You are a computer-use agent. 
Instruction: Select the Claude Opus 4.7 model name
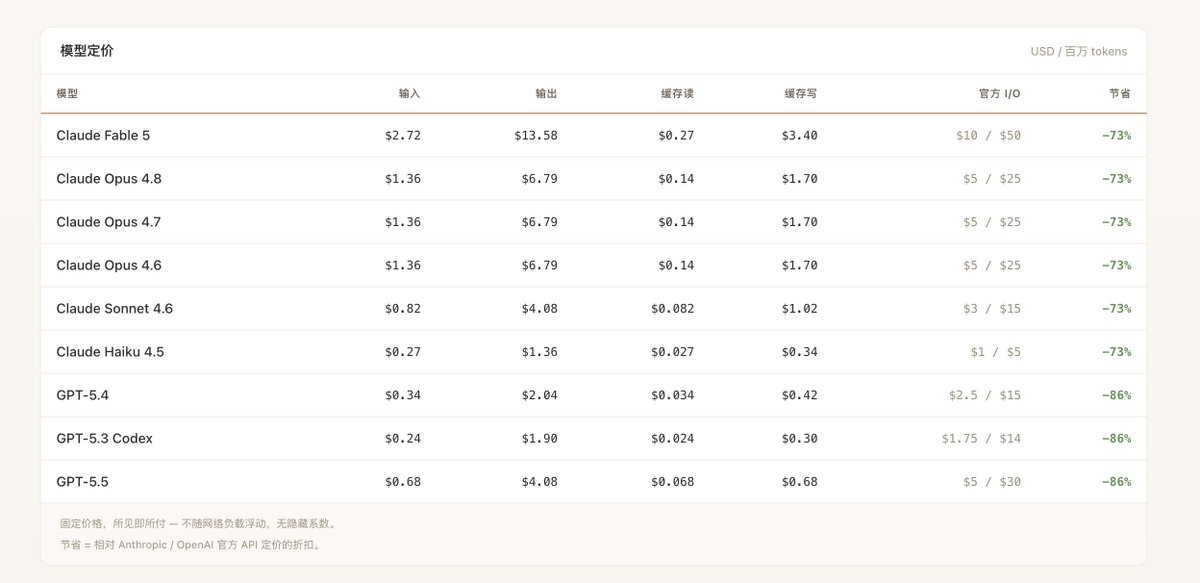click(109, 222)
